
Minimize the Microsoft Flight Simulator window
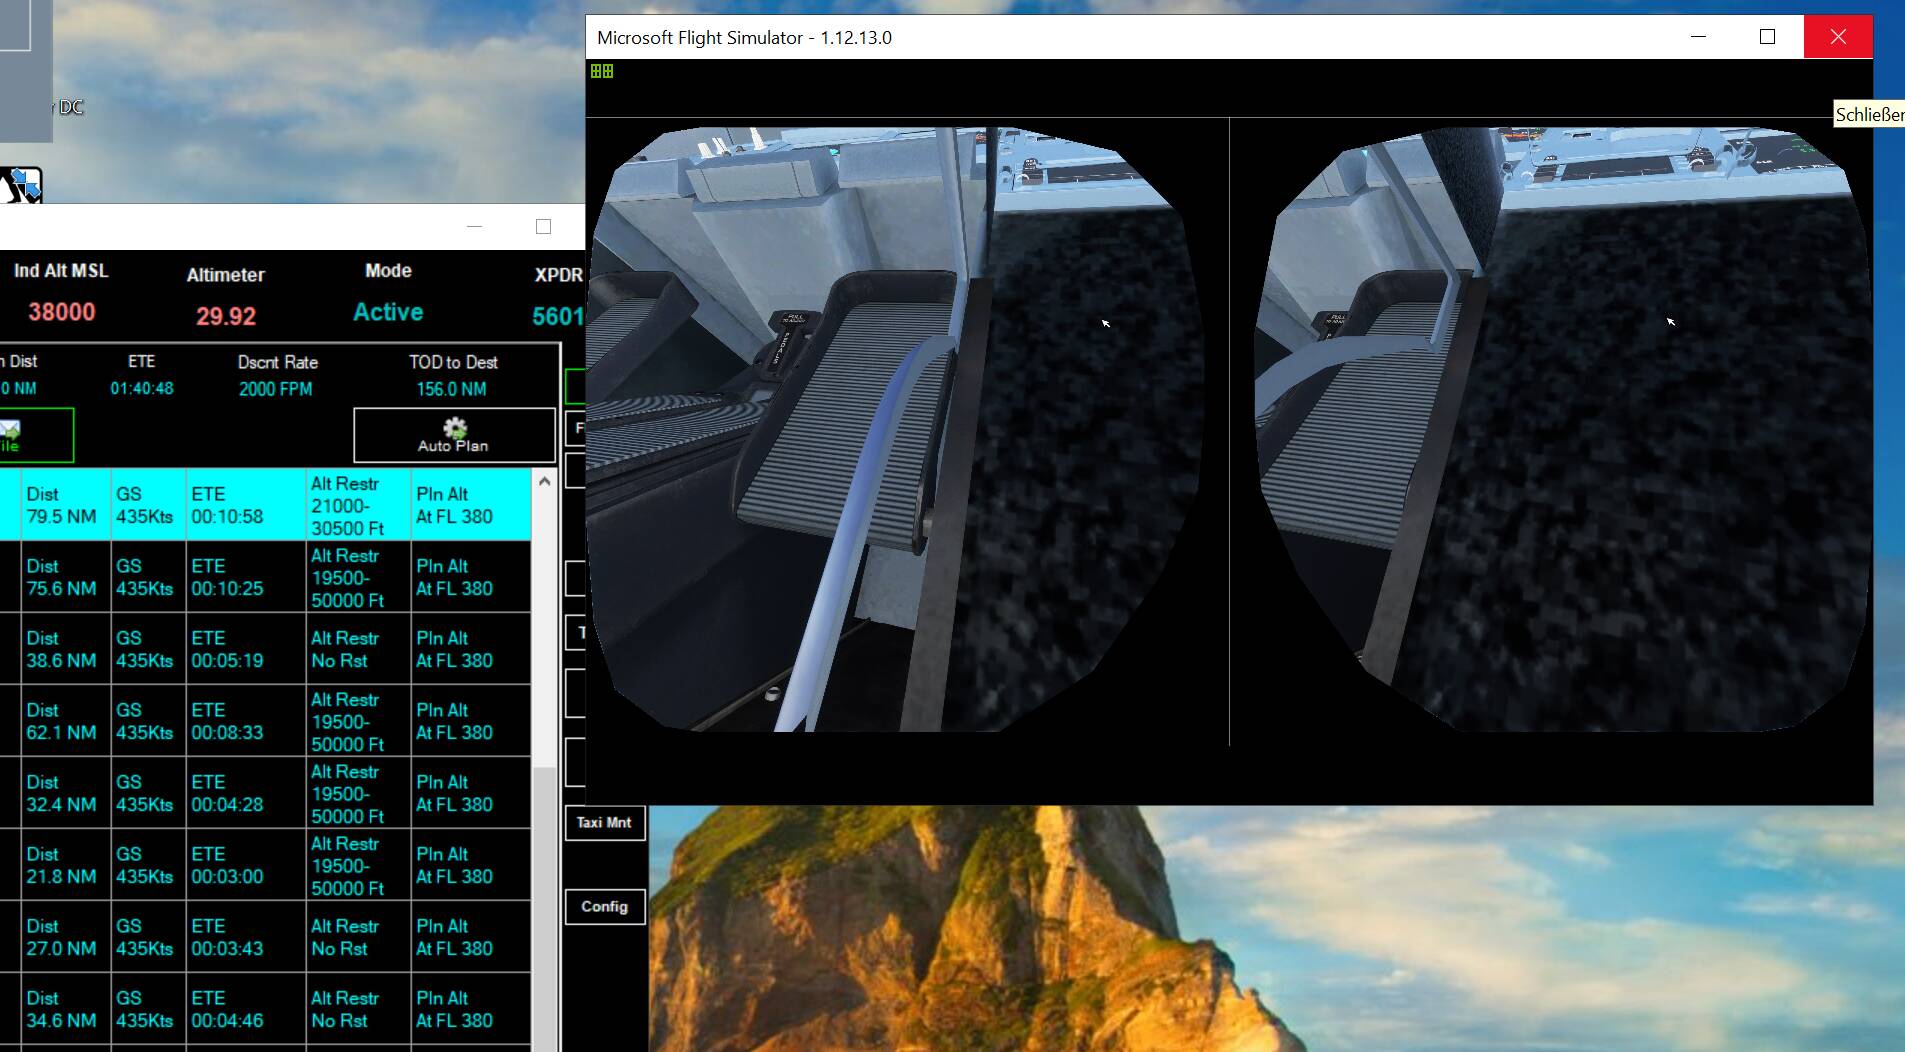click(x=1698, y=37)
